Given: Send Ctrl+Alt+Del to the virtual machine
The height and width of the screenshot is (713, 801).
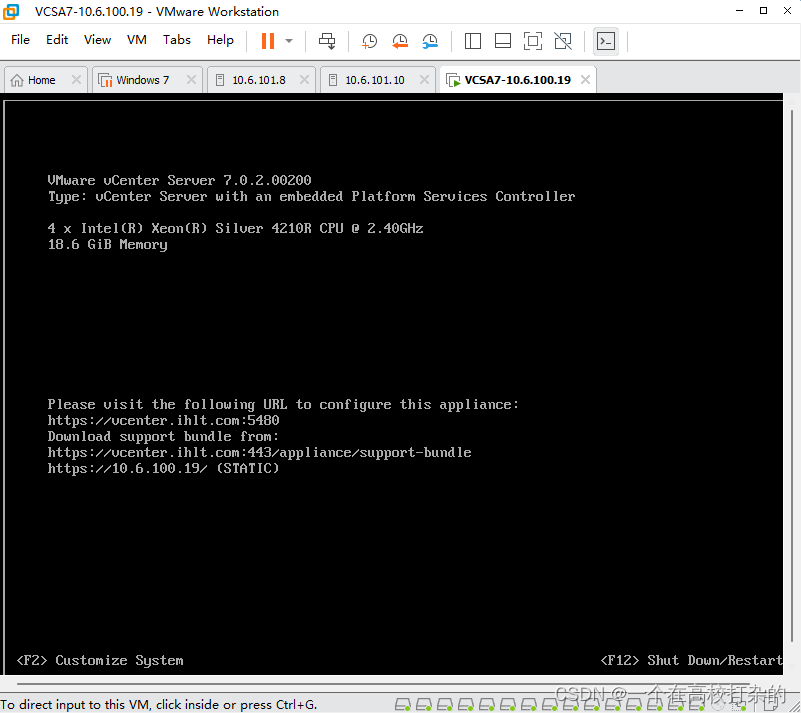Looking at the screenshot, I should (x=327, y=41).
